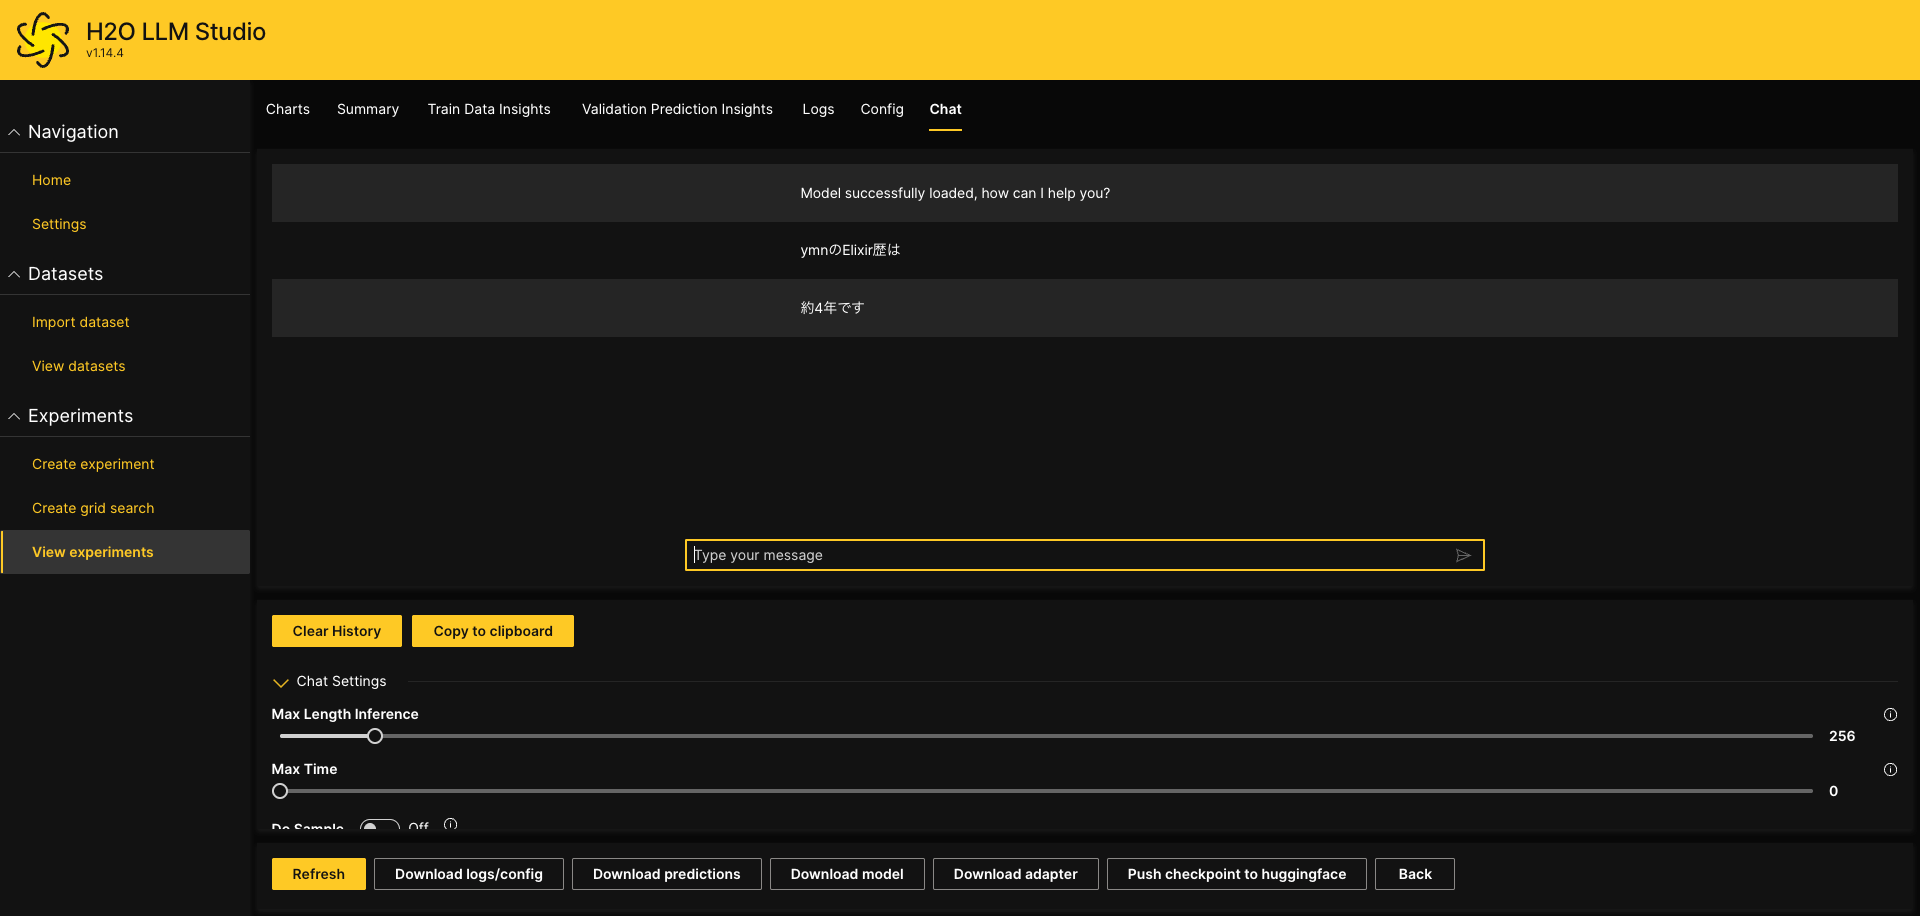Click Push checkpoint to huggingface
The height and width of the screenshot is (916, 1920).
coord(1237,874)
